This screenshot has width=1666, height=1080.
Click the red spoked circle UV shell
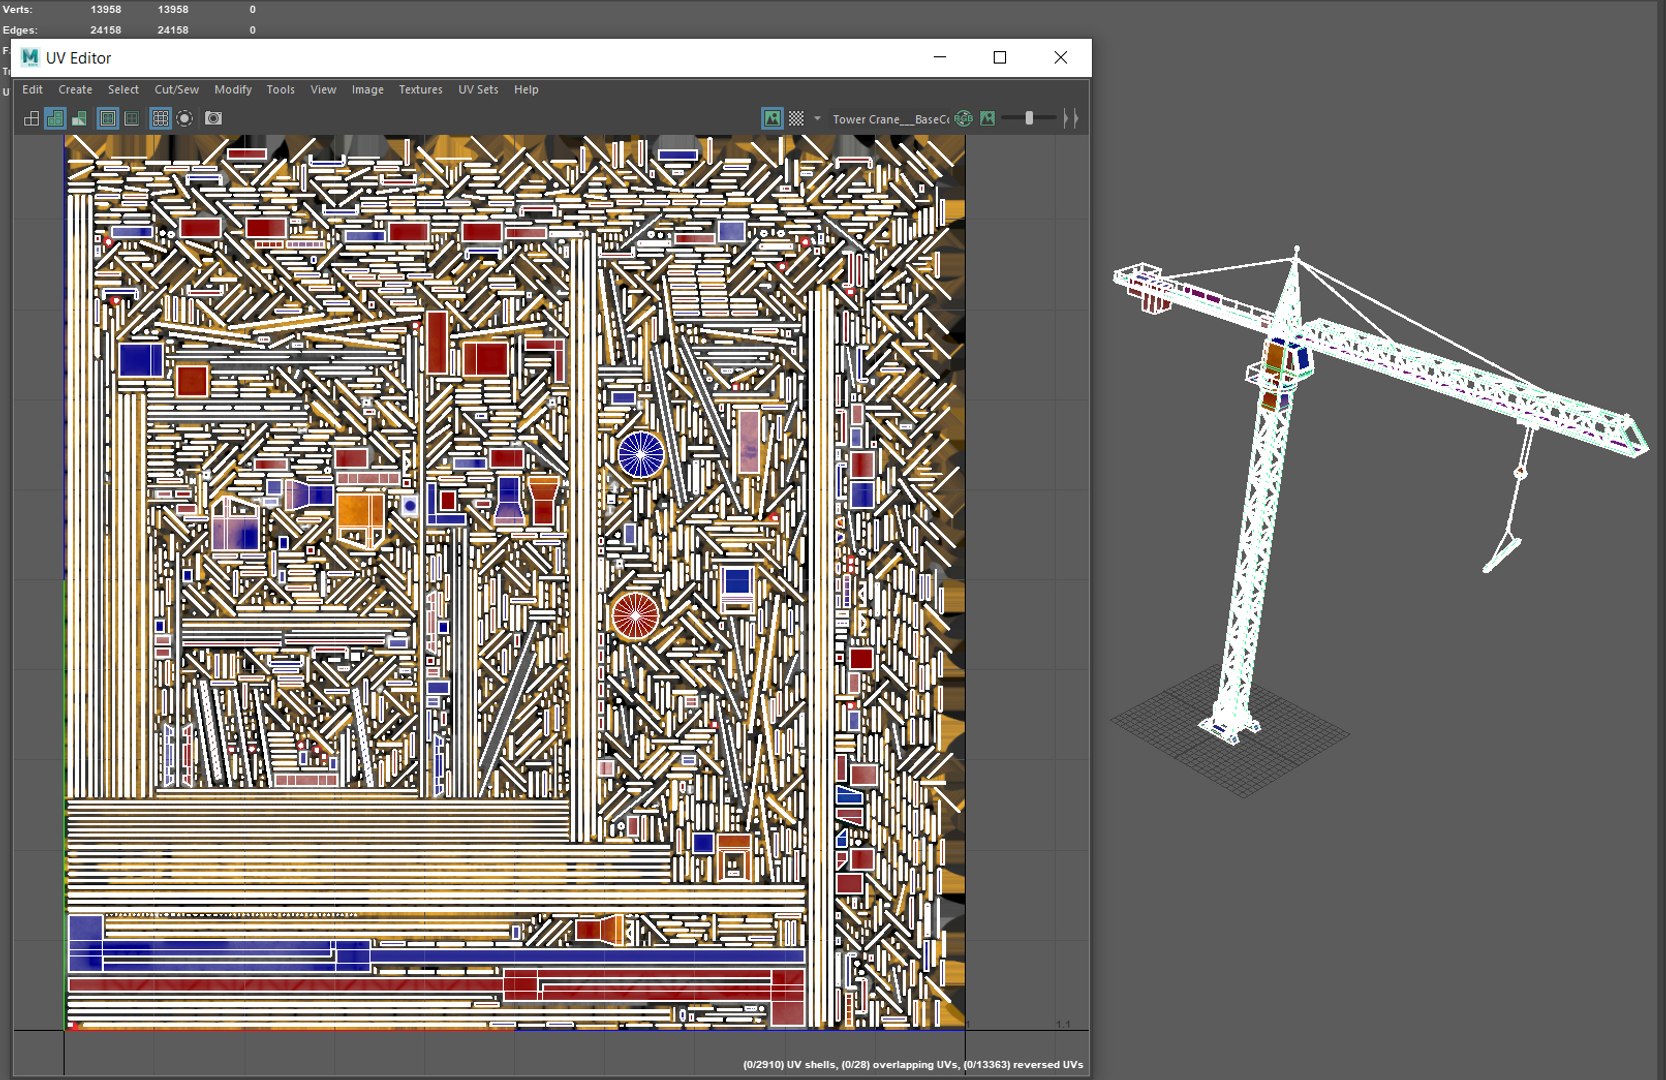click(x=635, y=616)
